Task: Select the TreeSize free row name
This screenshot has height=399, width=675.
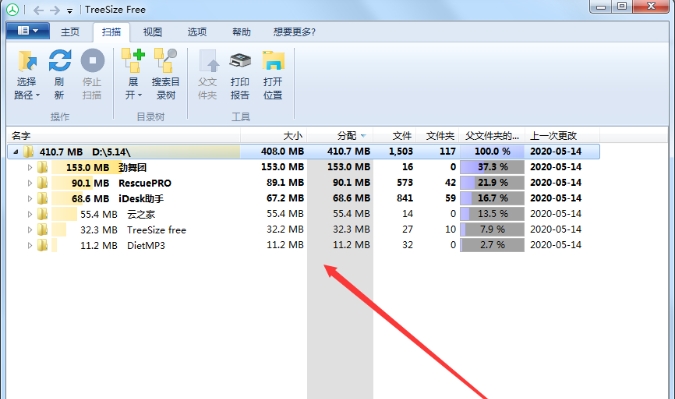Action: [x=156, y=230]
